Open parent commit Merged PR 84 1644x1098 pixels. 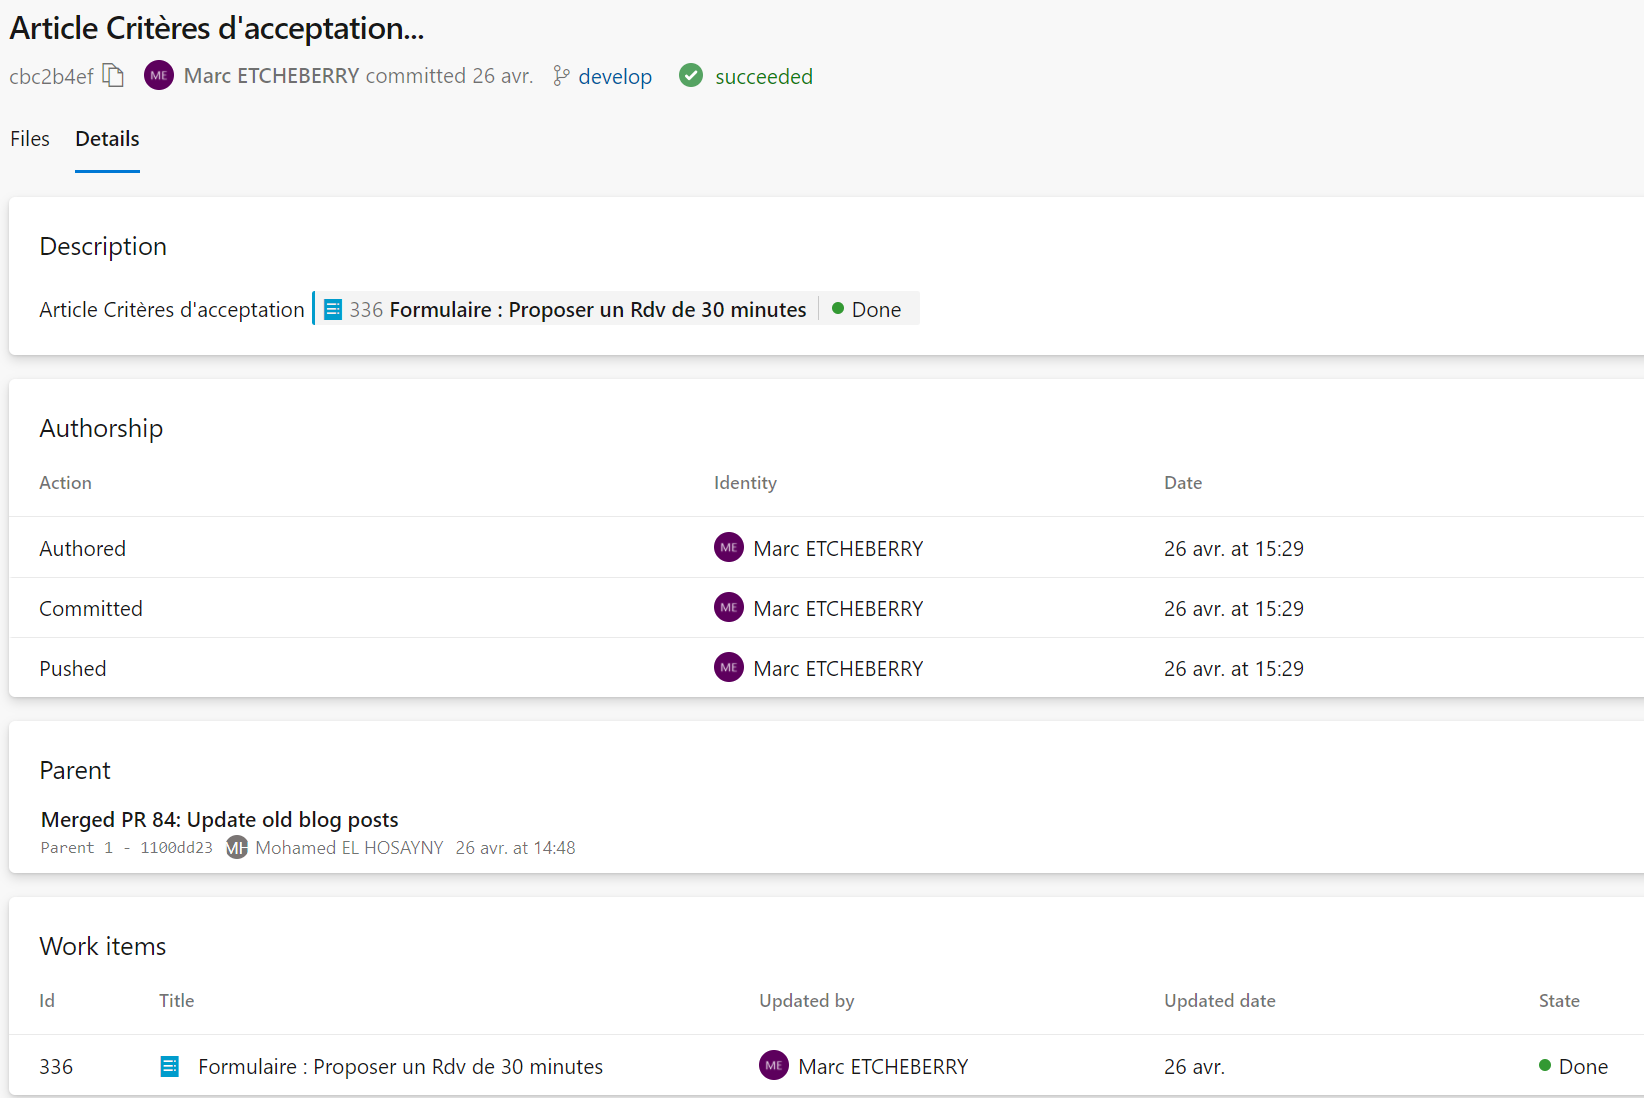pos(220,820)
